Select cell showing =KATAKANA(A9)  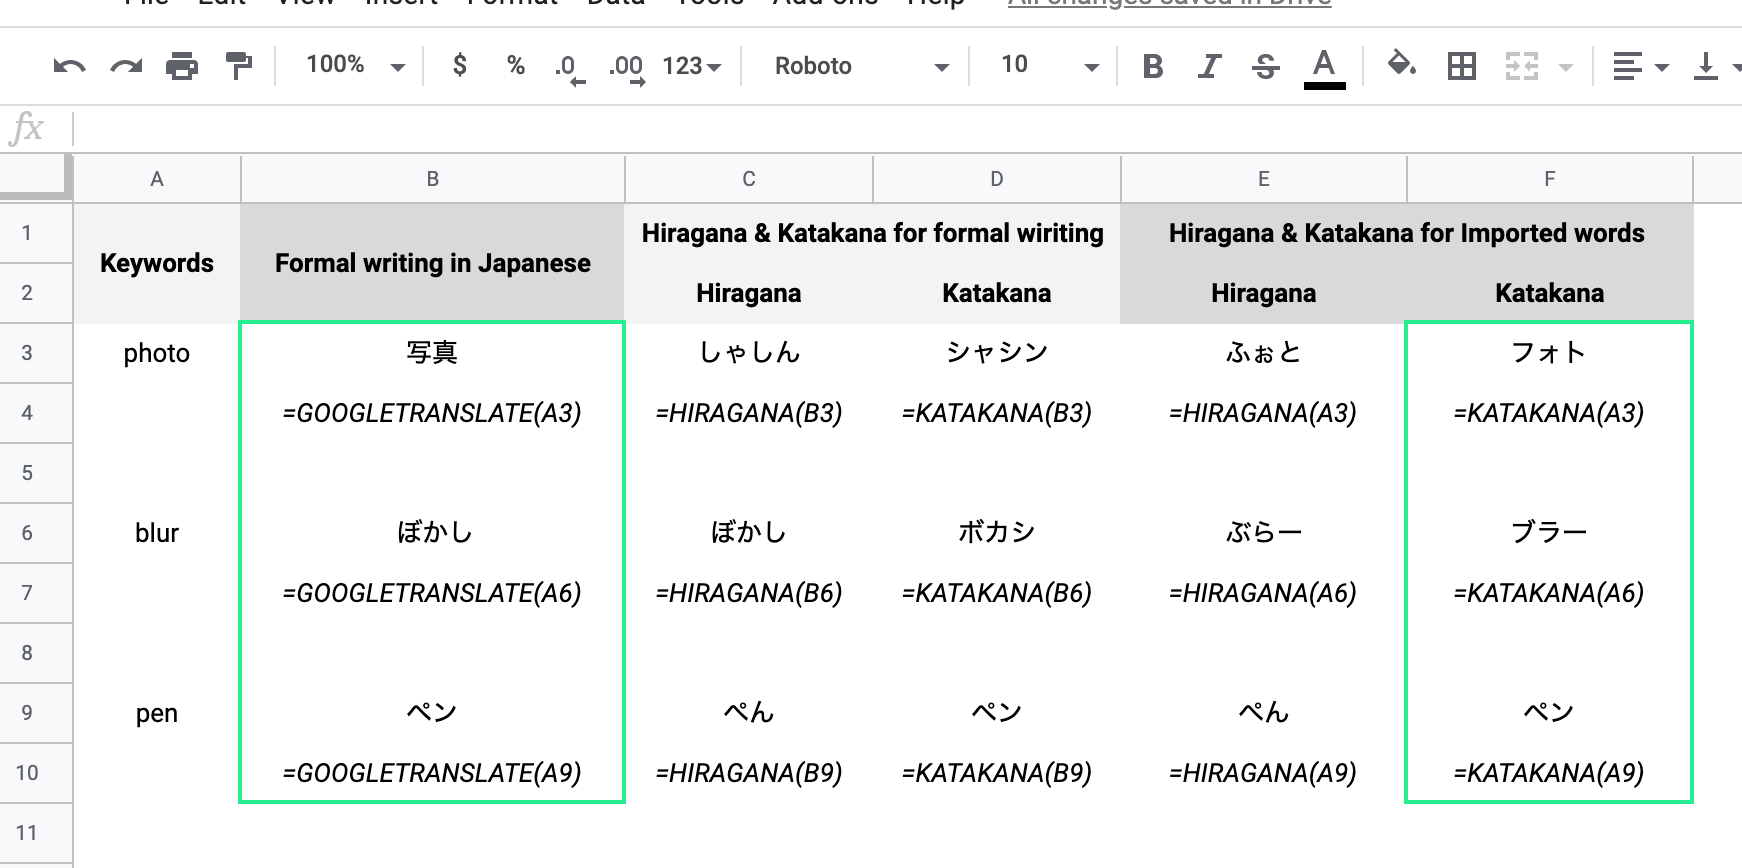[1550, 773]
